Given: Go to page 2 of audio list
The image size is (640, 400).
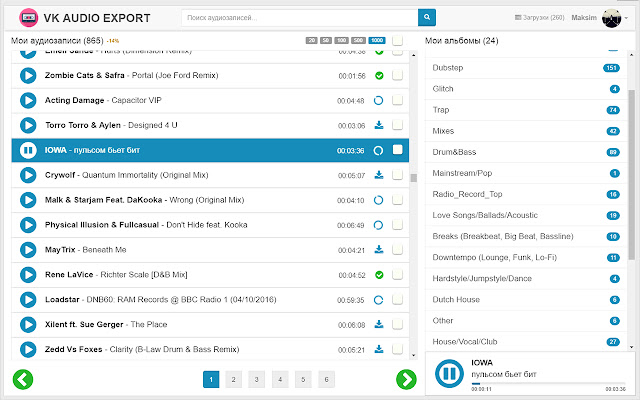Looking at the screenshot, I should click(x=233, y=380).
